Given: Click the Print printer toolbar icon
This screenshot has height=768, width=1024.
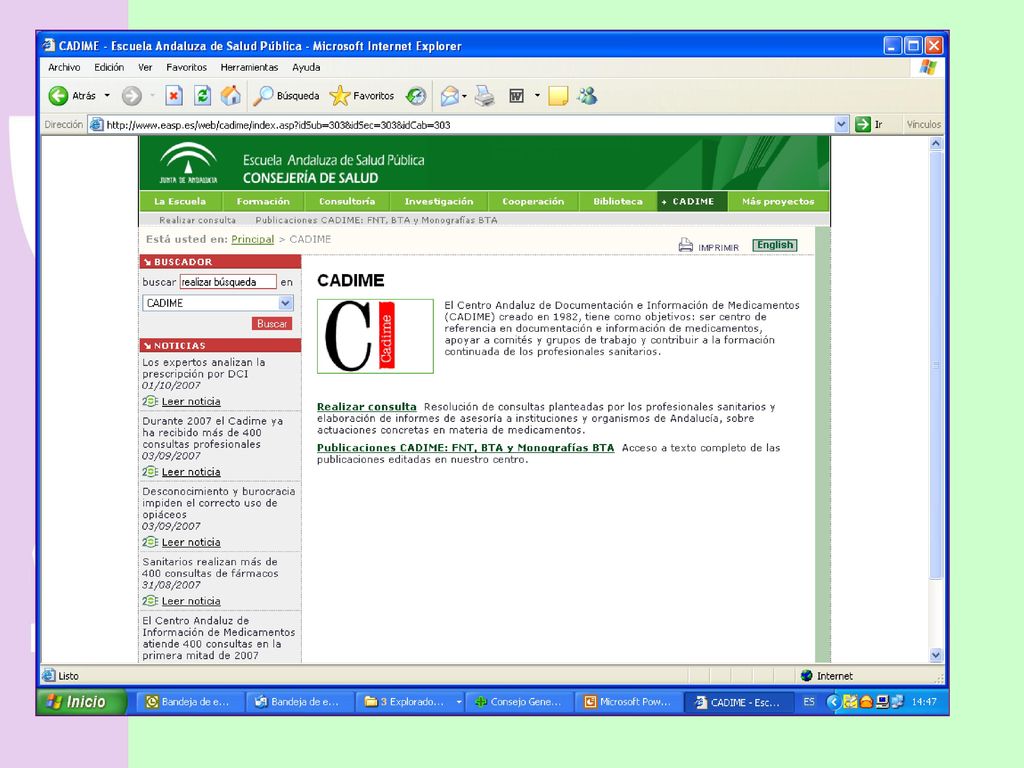Looking at the screenshot, I should tap(485, 96).
